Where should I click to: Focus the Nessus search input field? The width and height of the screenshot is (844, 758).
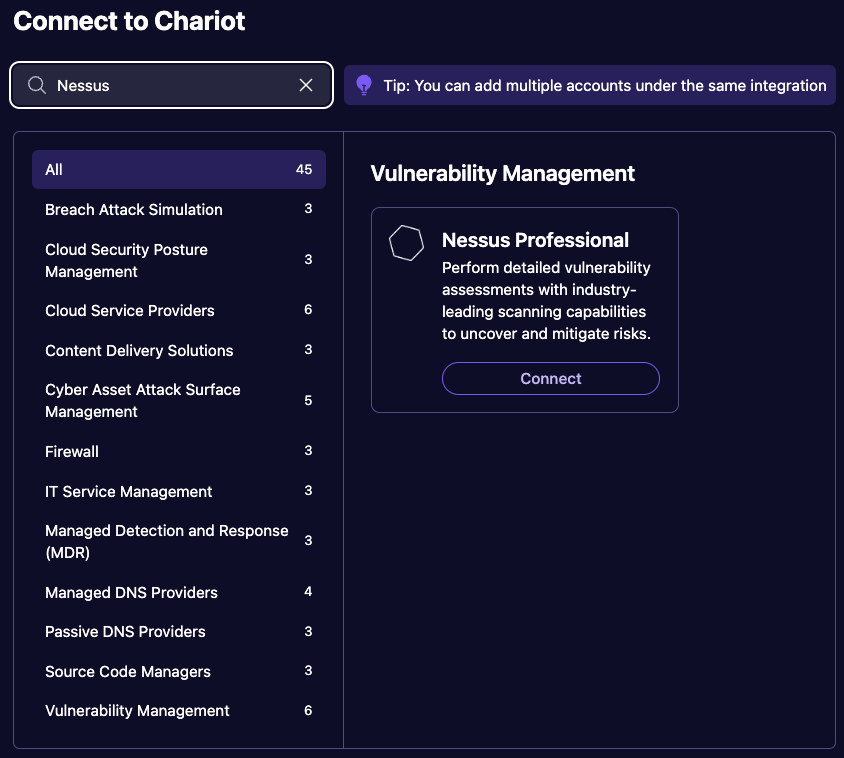[171, 85]
